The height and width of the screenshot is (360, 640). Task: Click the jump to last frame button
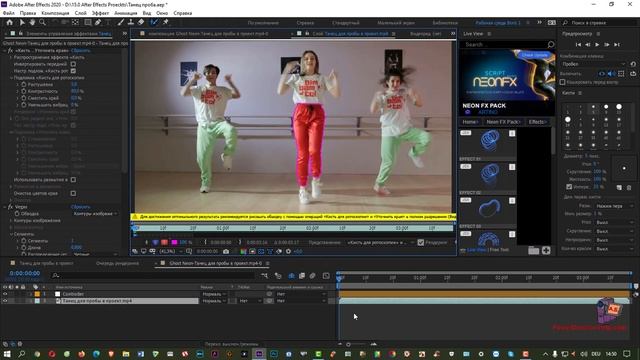617,44
